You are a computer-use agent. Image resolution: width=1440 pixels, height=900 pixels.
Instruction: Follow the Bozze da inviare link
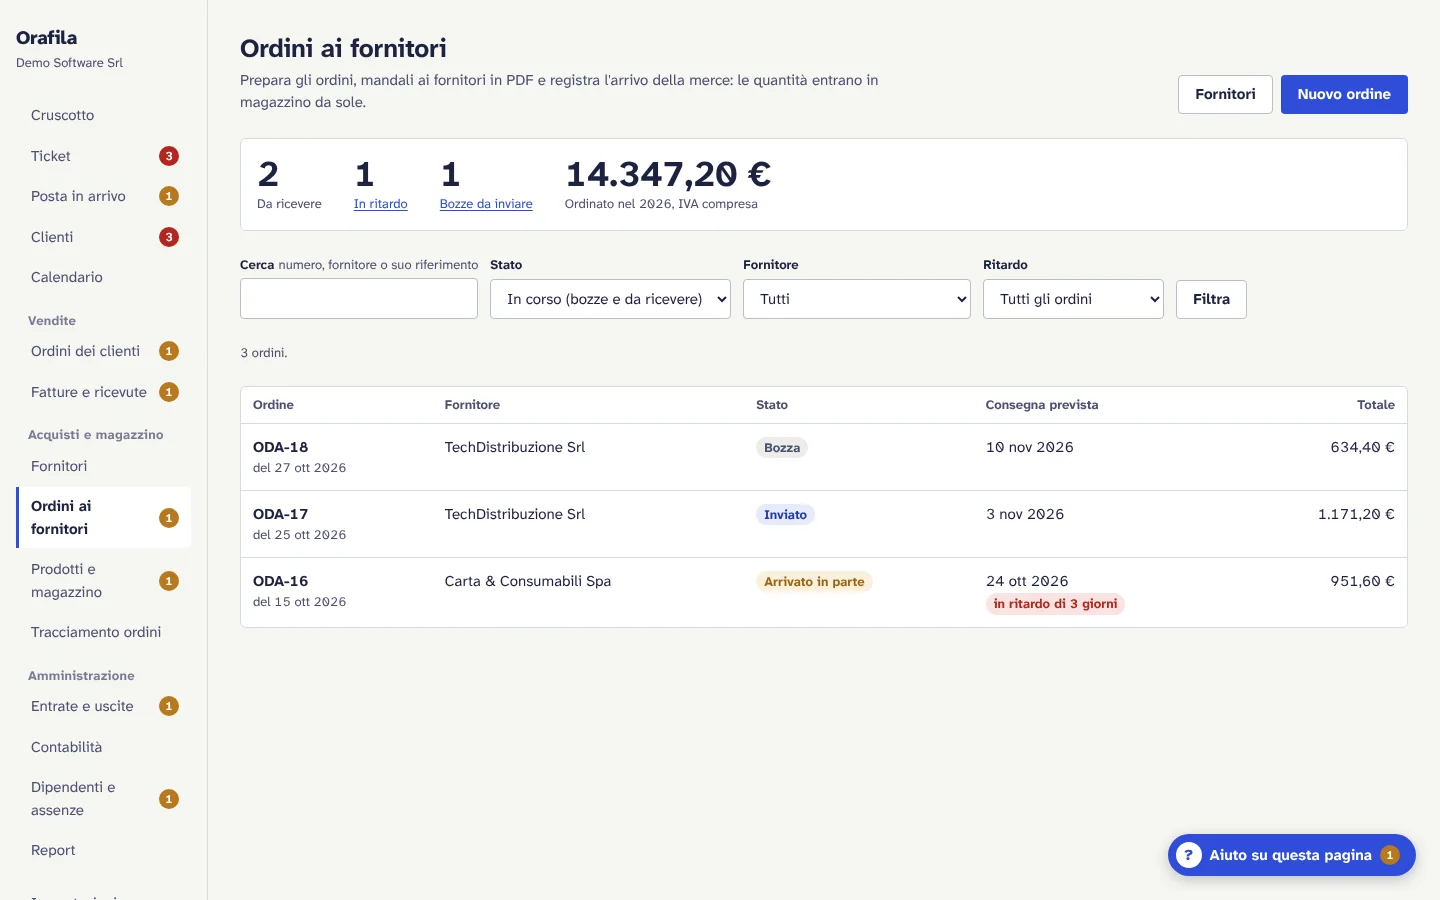[486, 204]
